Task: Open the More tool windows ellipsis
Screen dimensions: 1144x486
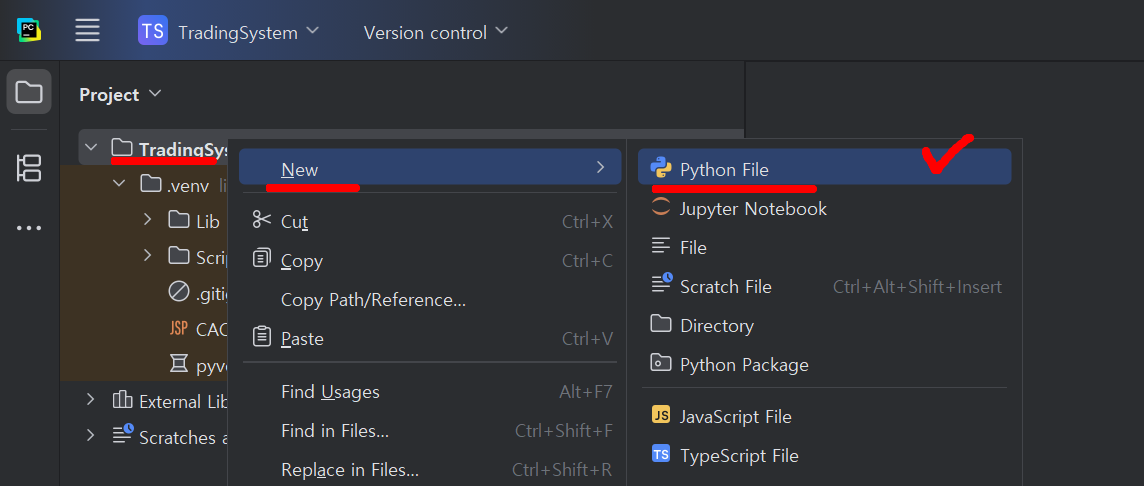Action: tap(29, 228)
